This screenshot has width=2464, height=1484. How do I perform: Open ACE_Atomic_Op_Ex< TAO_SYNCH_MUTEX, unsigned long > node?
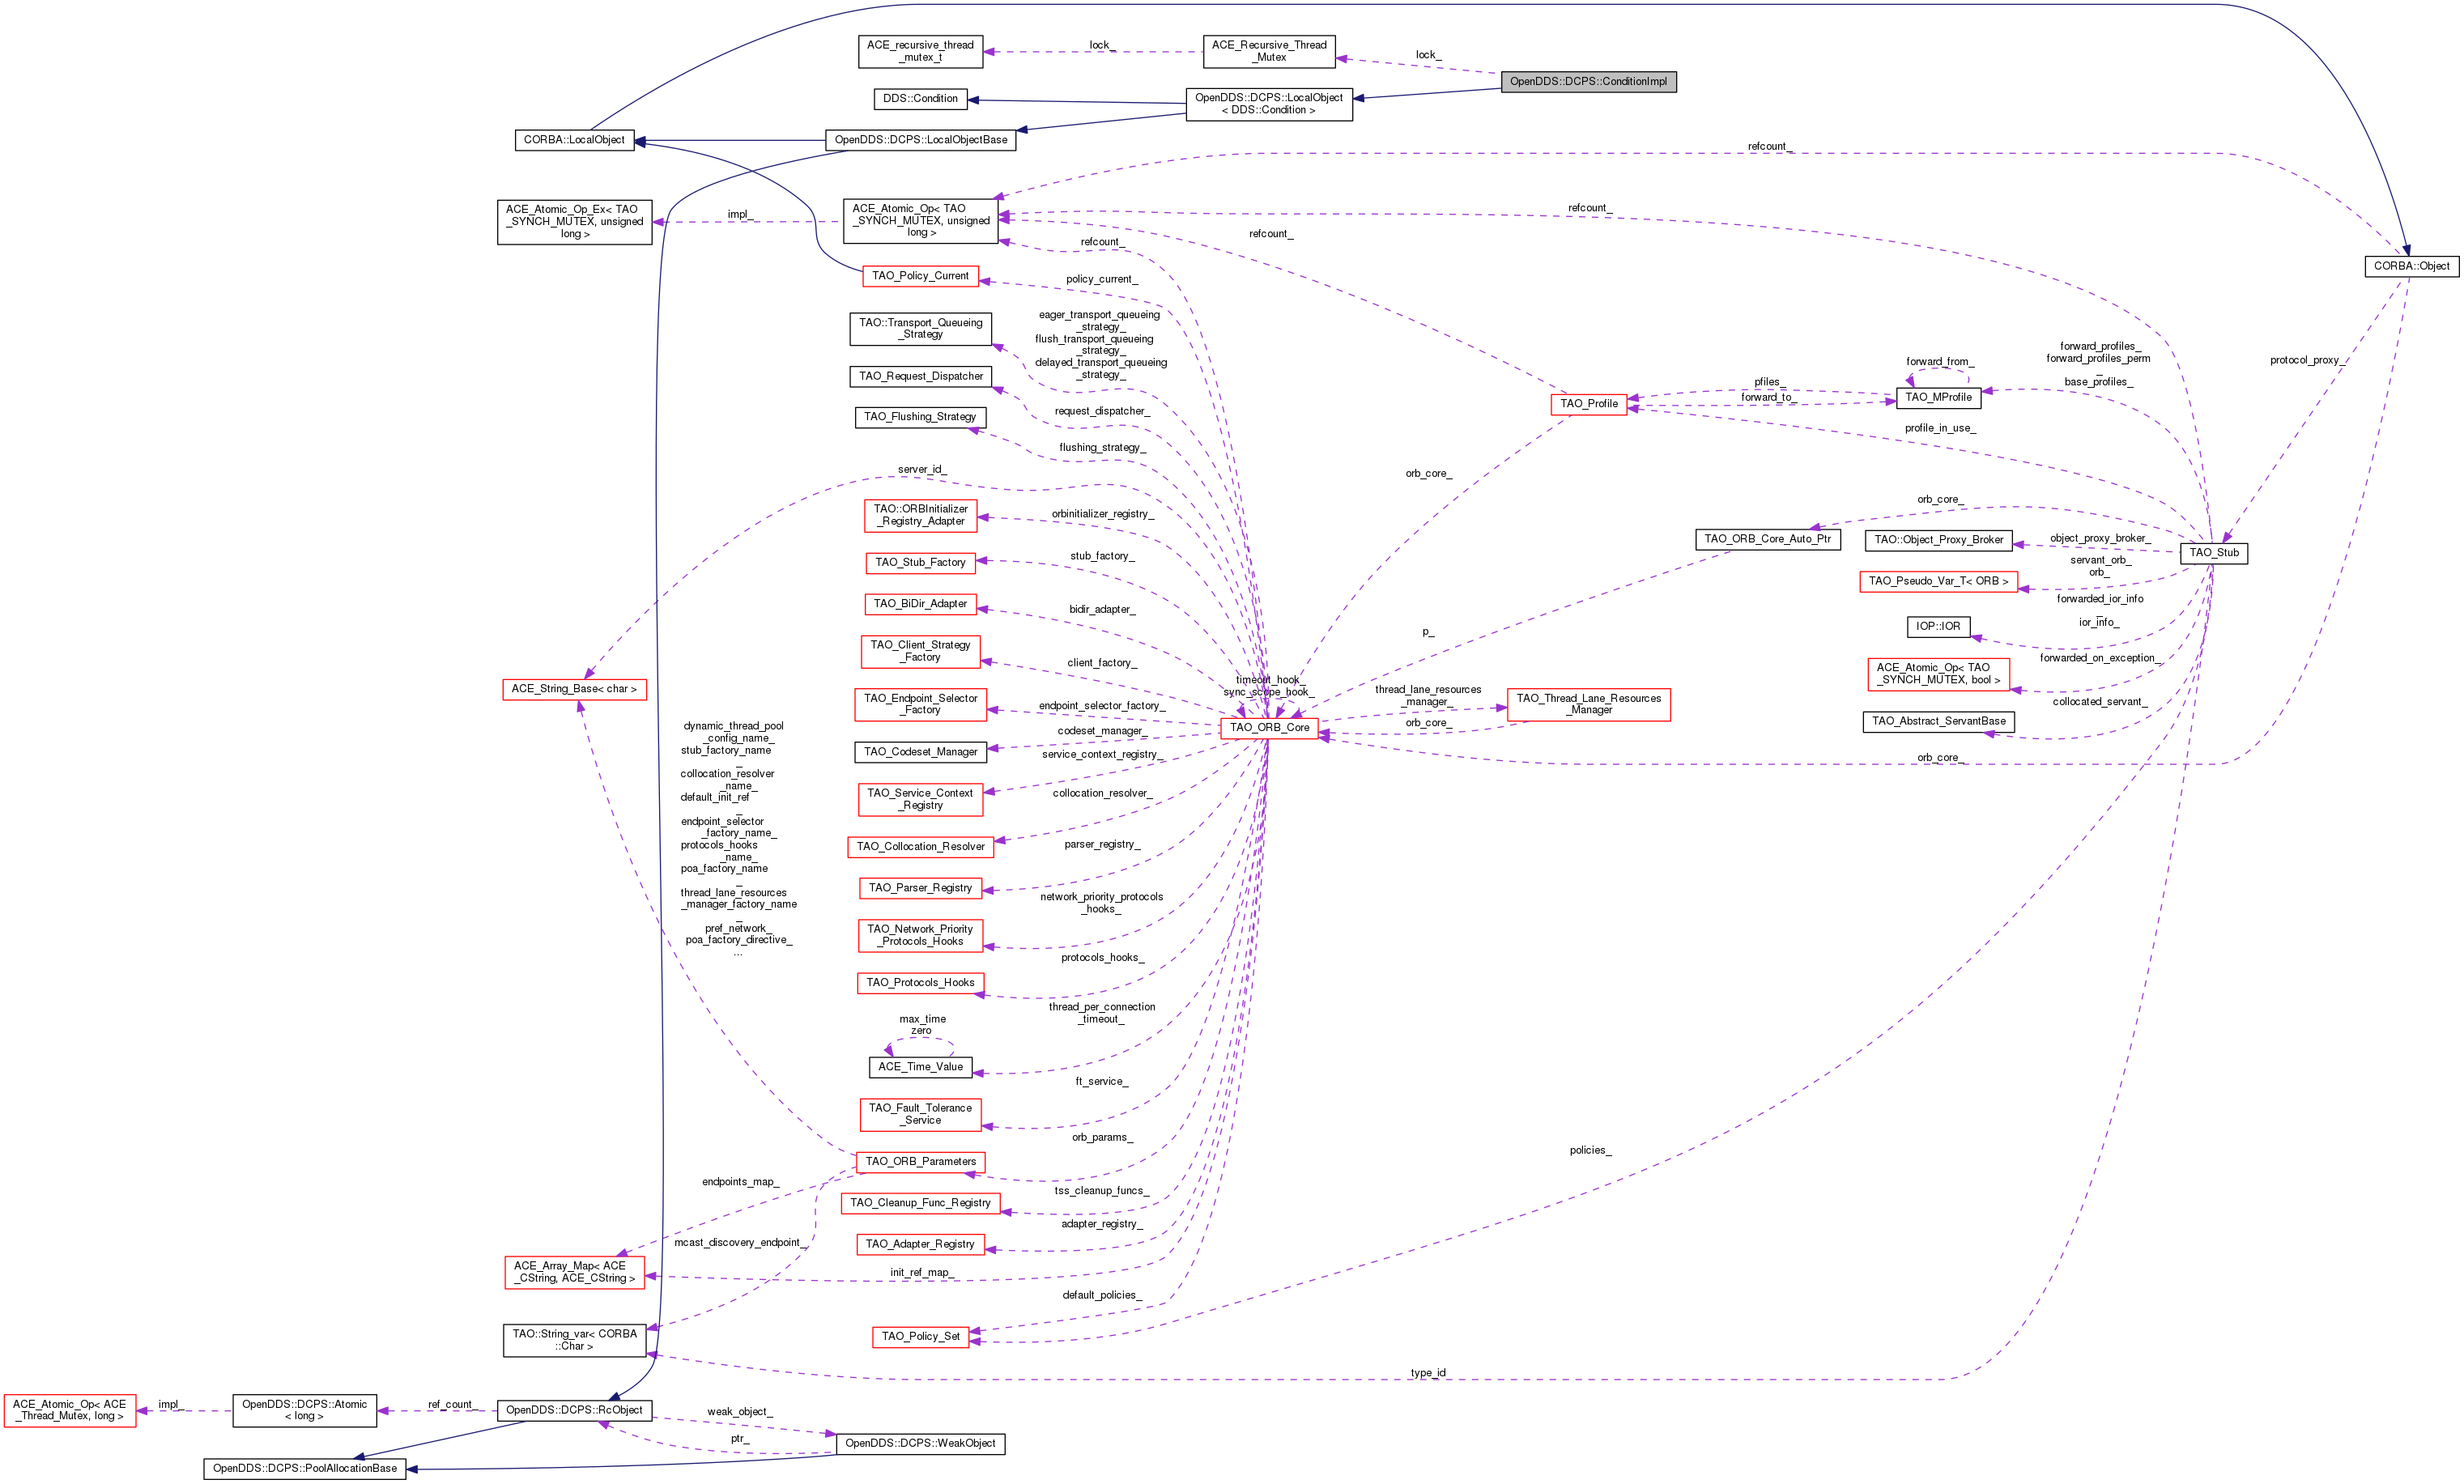(x=574, y=222)
